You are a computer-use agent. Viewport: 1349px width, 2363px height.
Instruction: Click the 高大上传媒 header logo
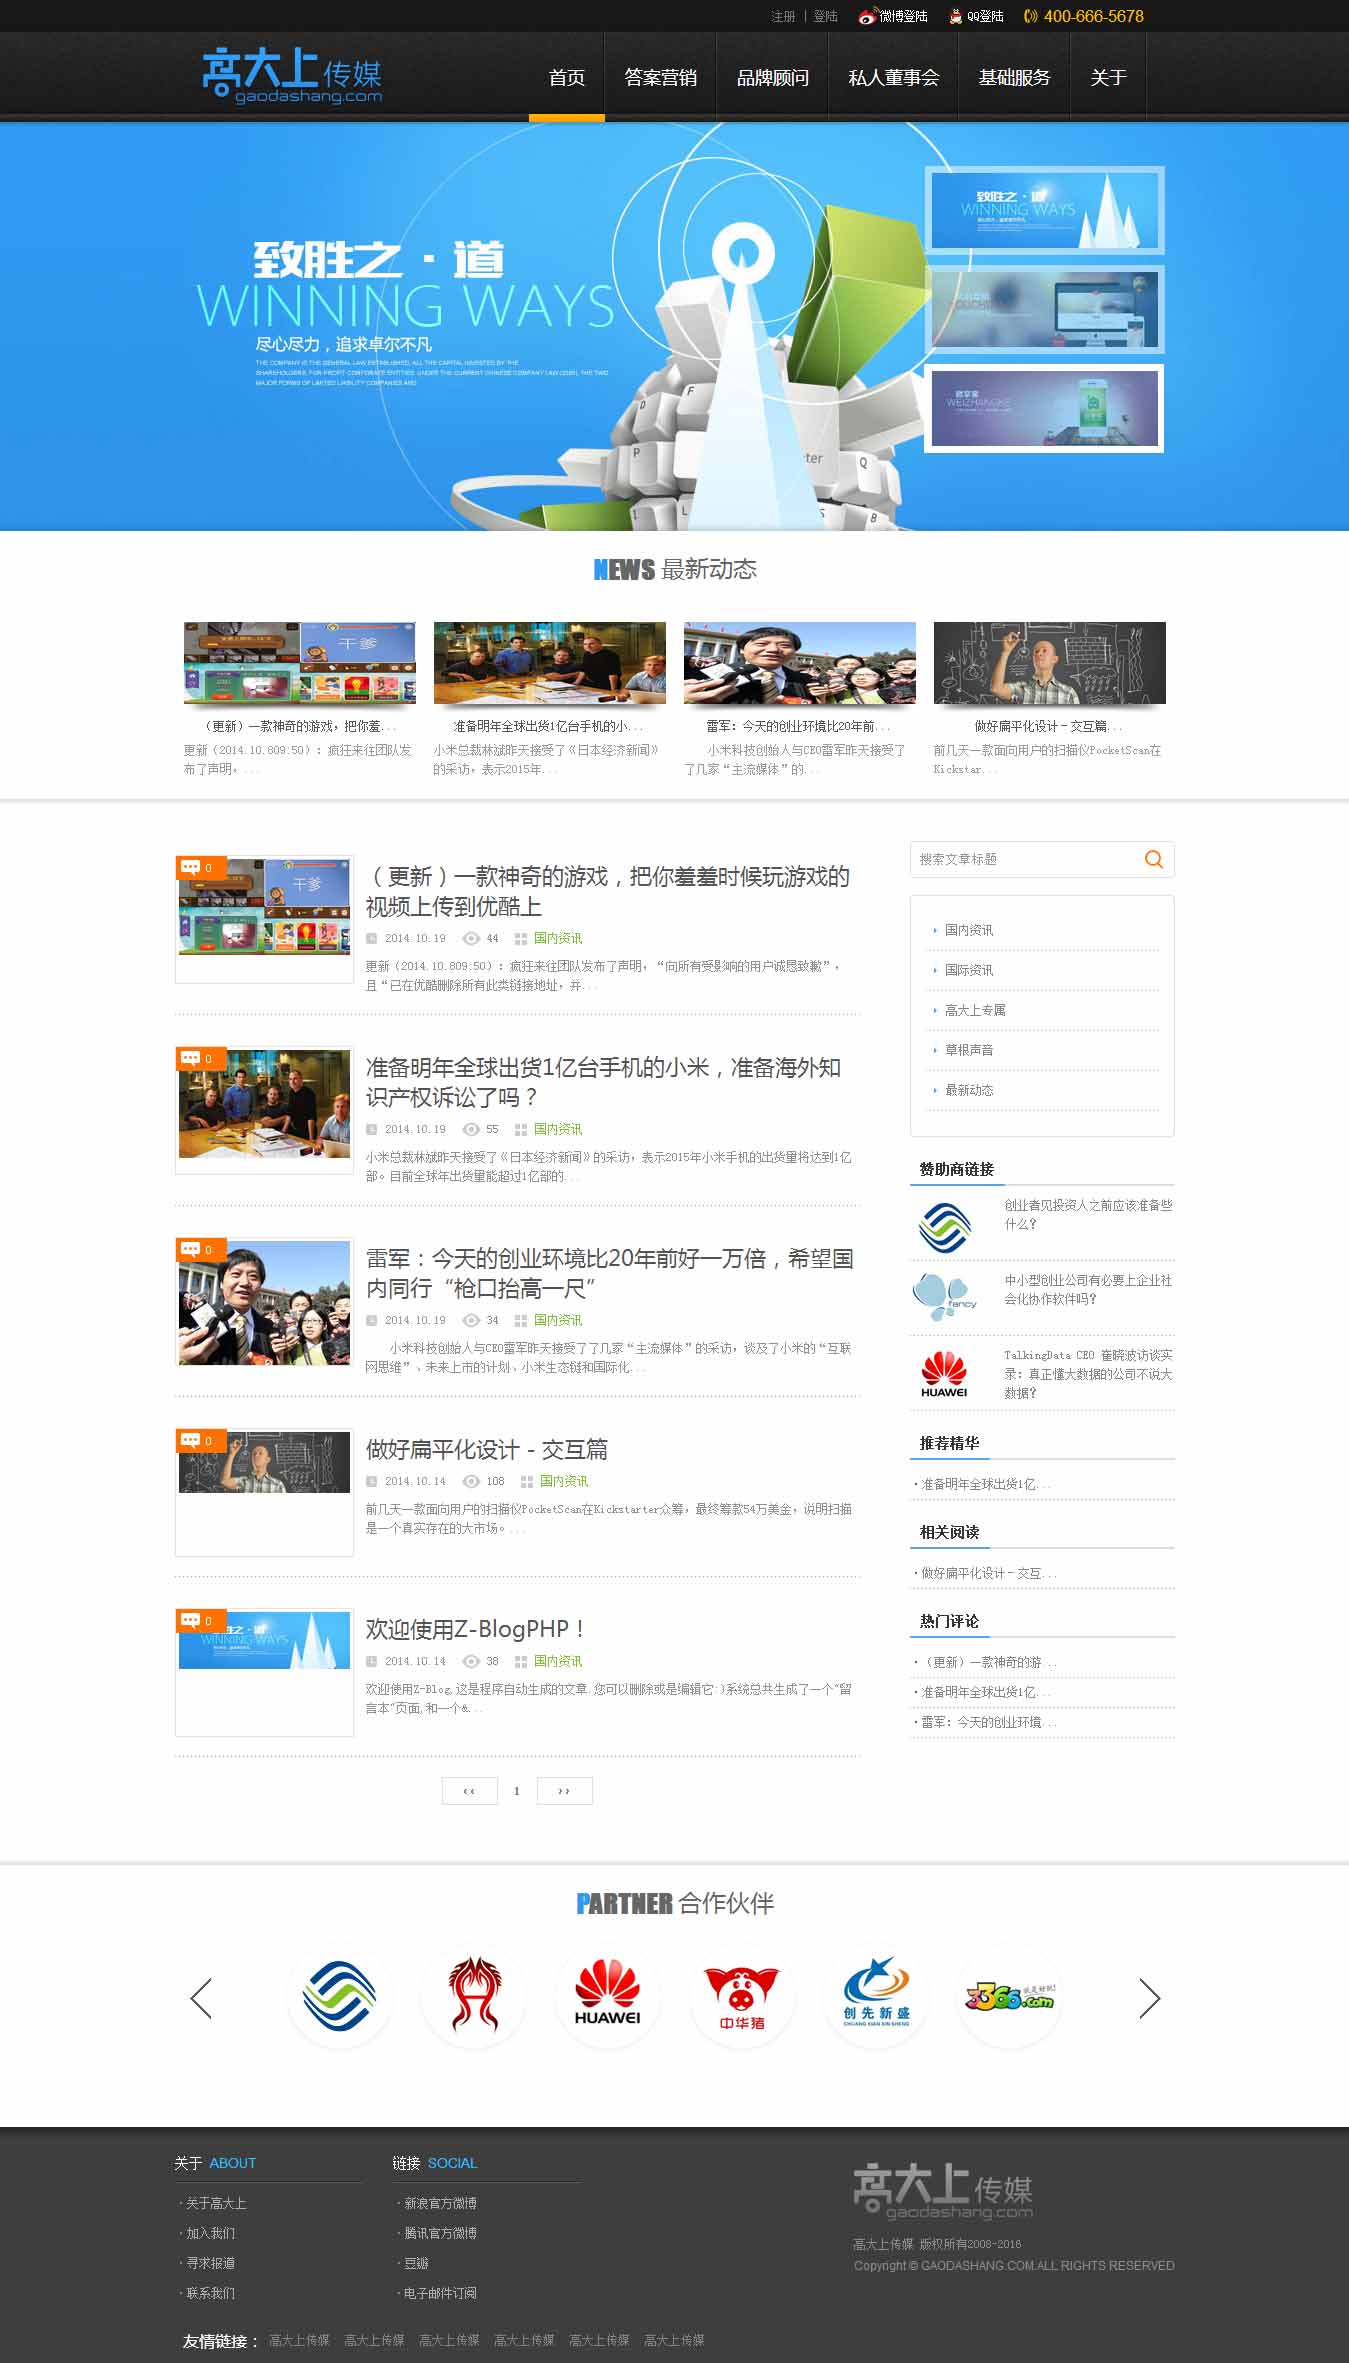291,76
